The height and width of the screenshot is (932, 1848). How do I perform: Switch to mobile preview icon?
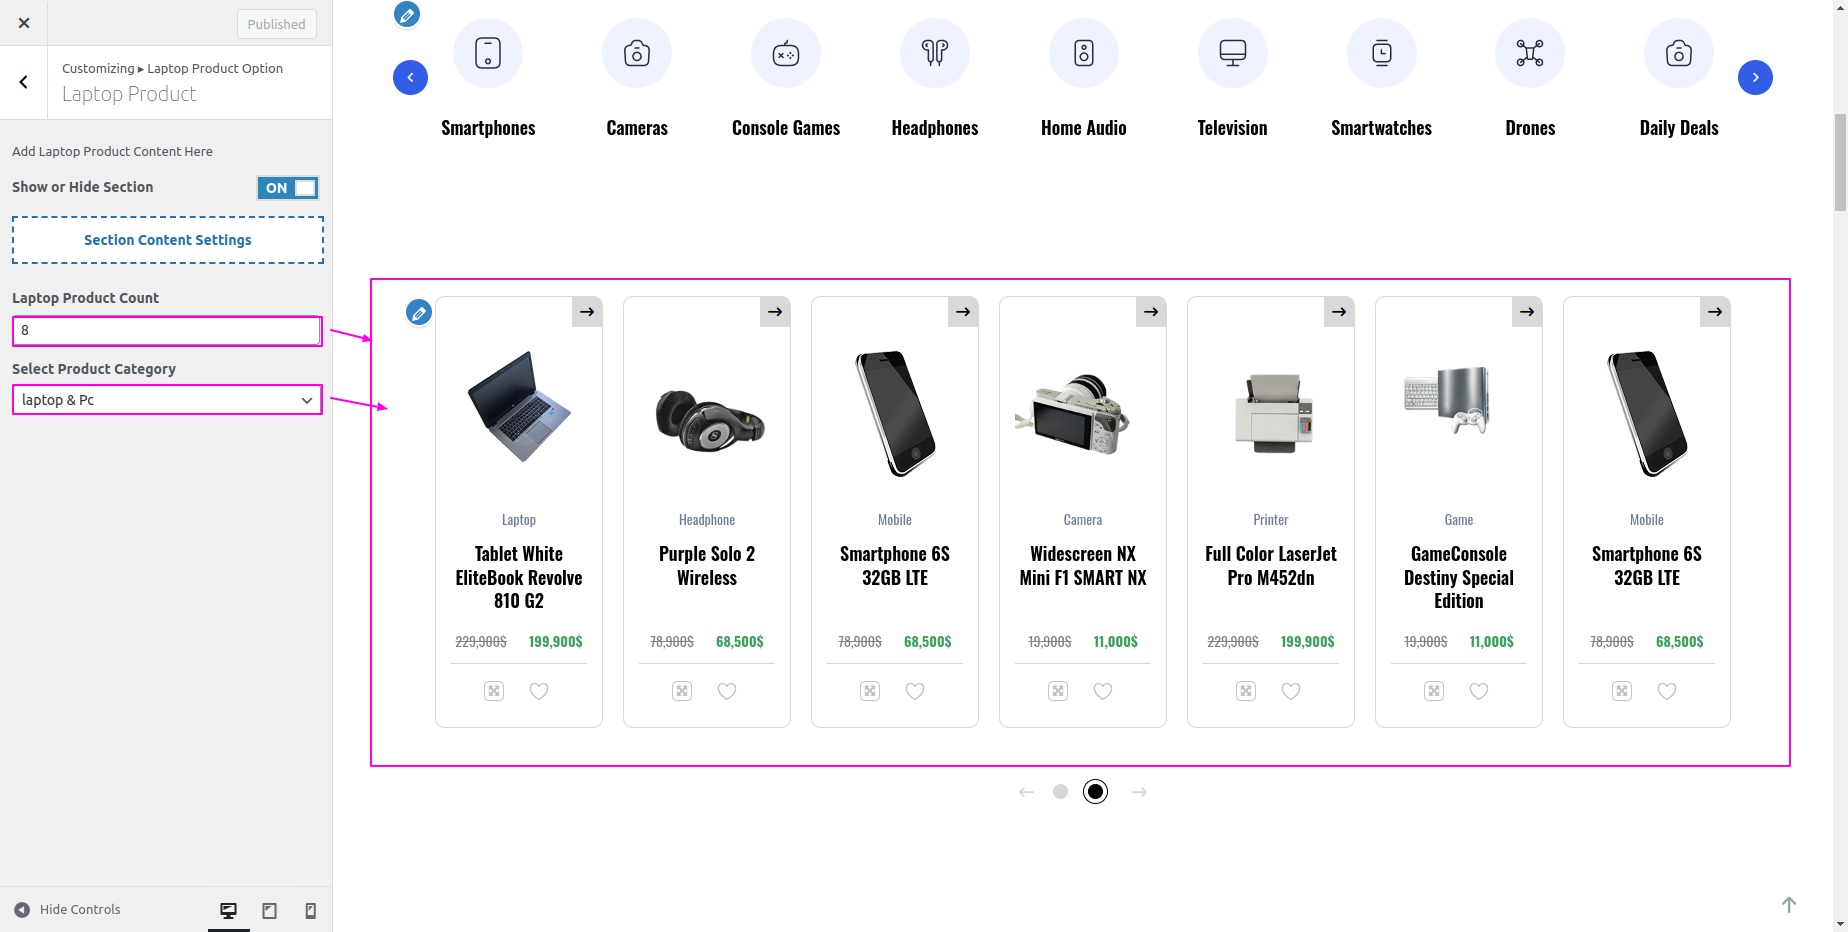click(311, 910)
